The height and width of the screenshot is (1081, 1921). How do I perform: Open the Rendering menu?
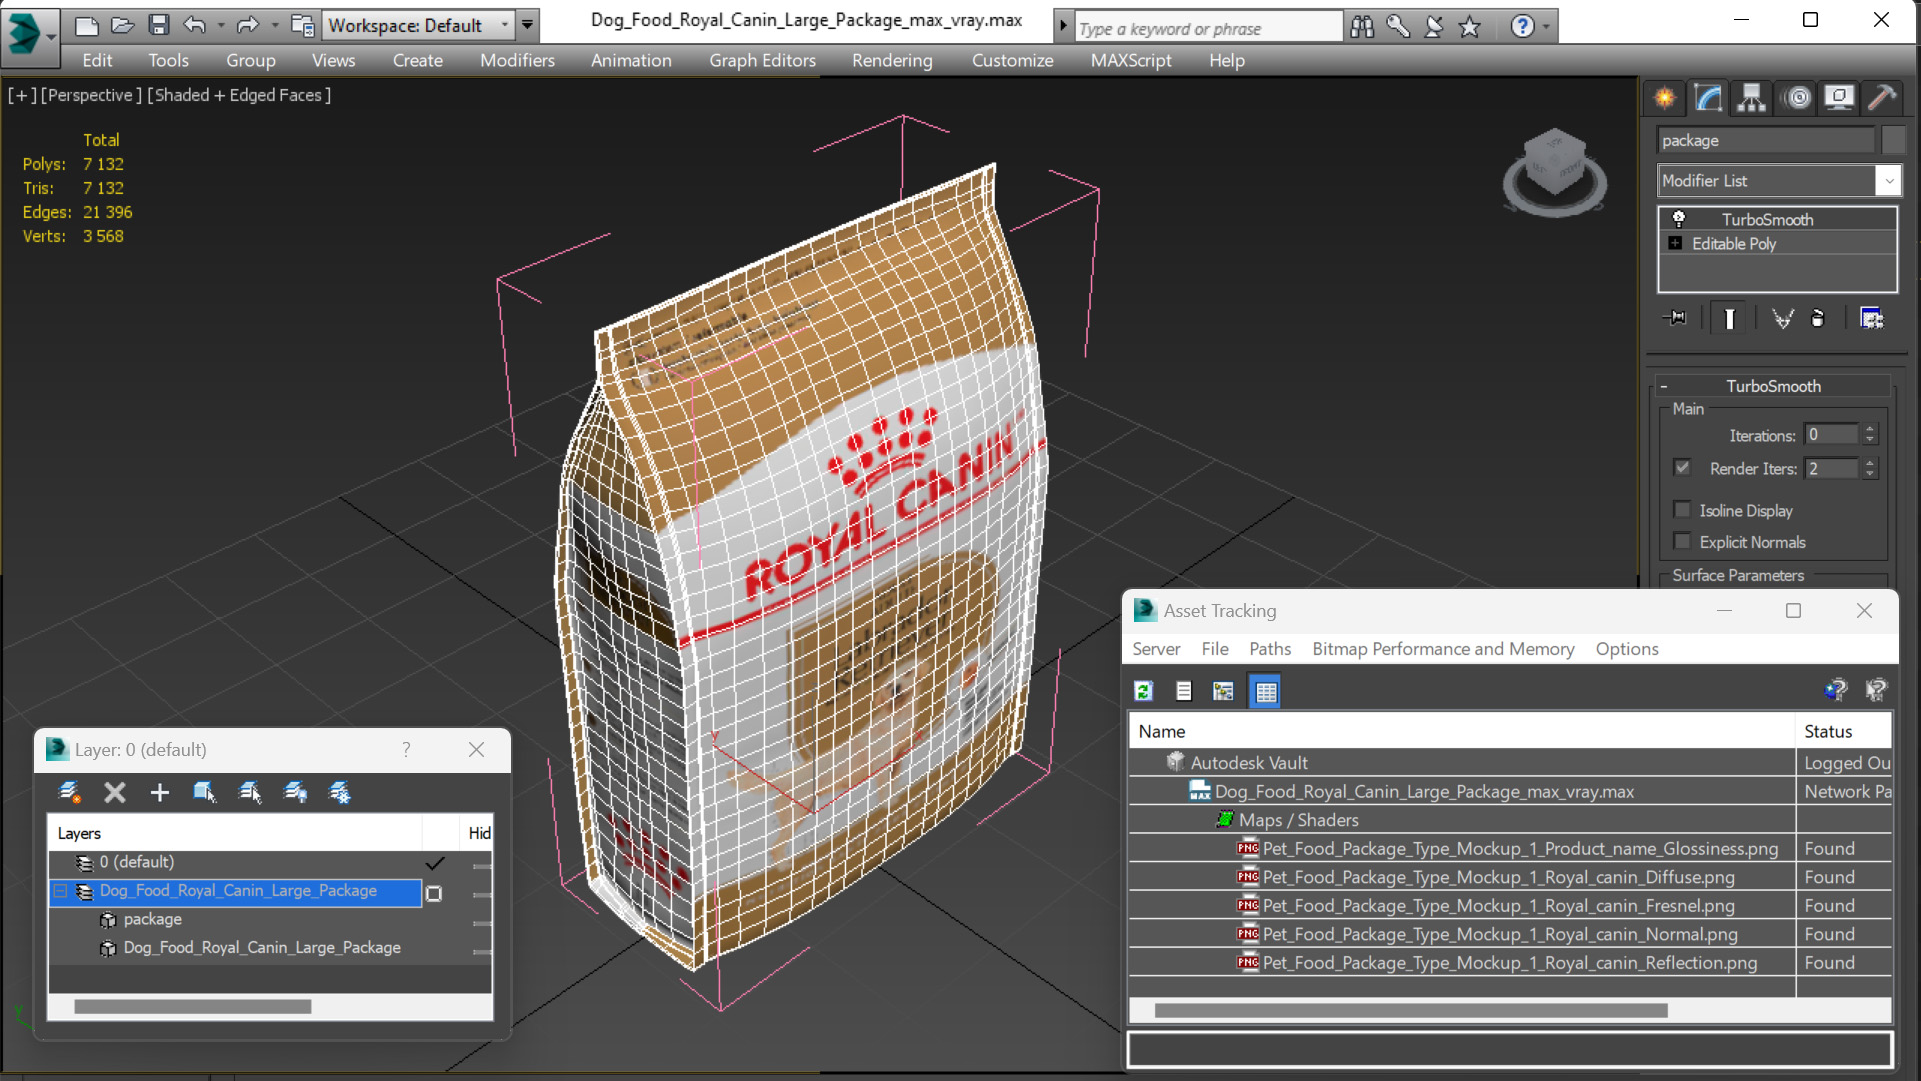coord(892,60)
